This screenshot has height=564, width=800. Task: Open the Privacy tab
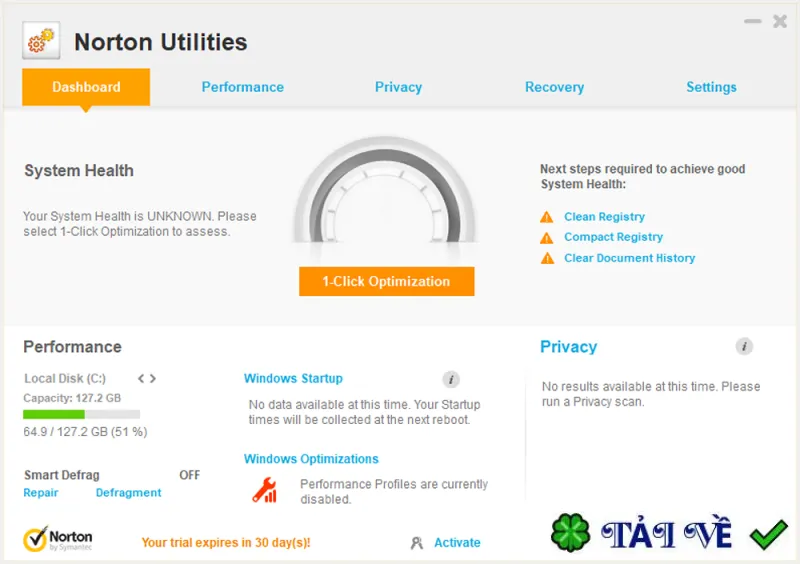[x=398, y=87]
